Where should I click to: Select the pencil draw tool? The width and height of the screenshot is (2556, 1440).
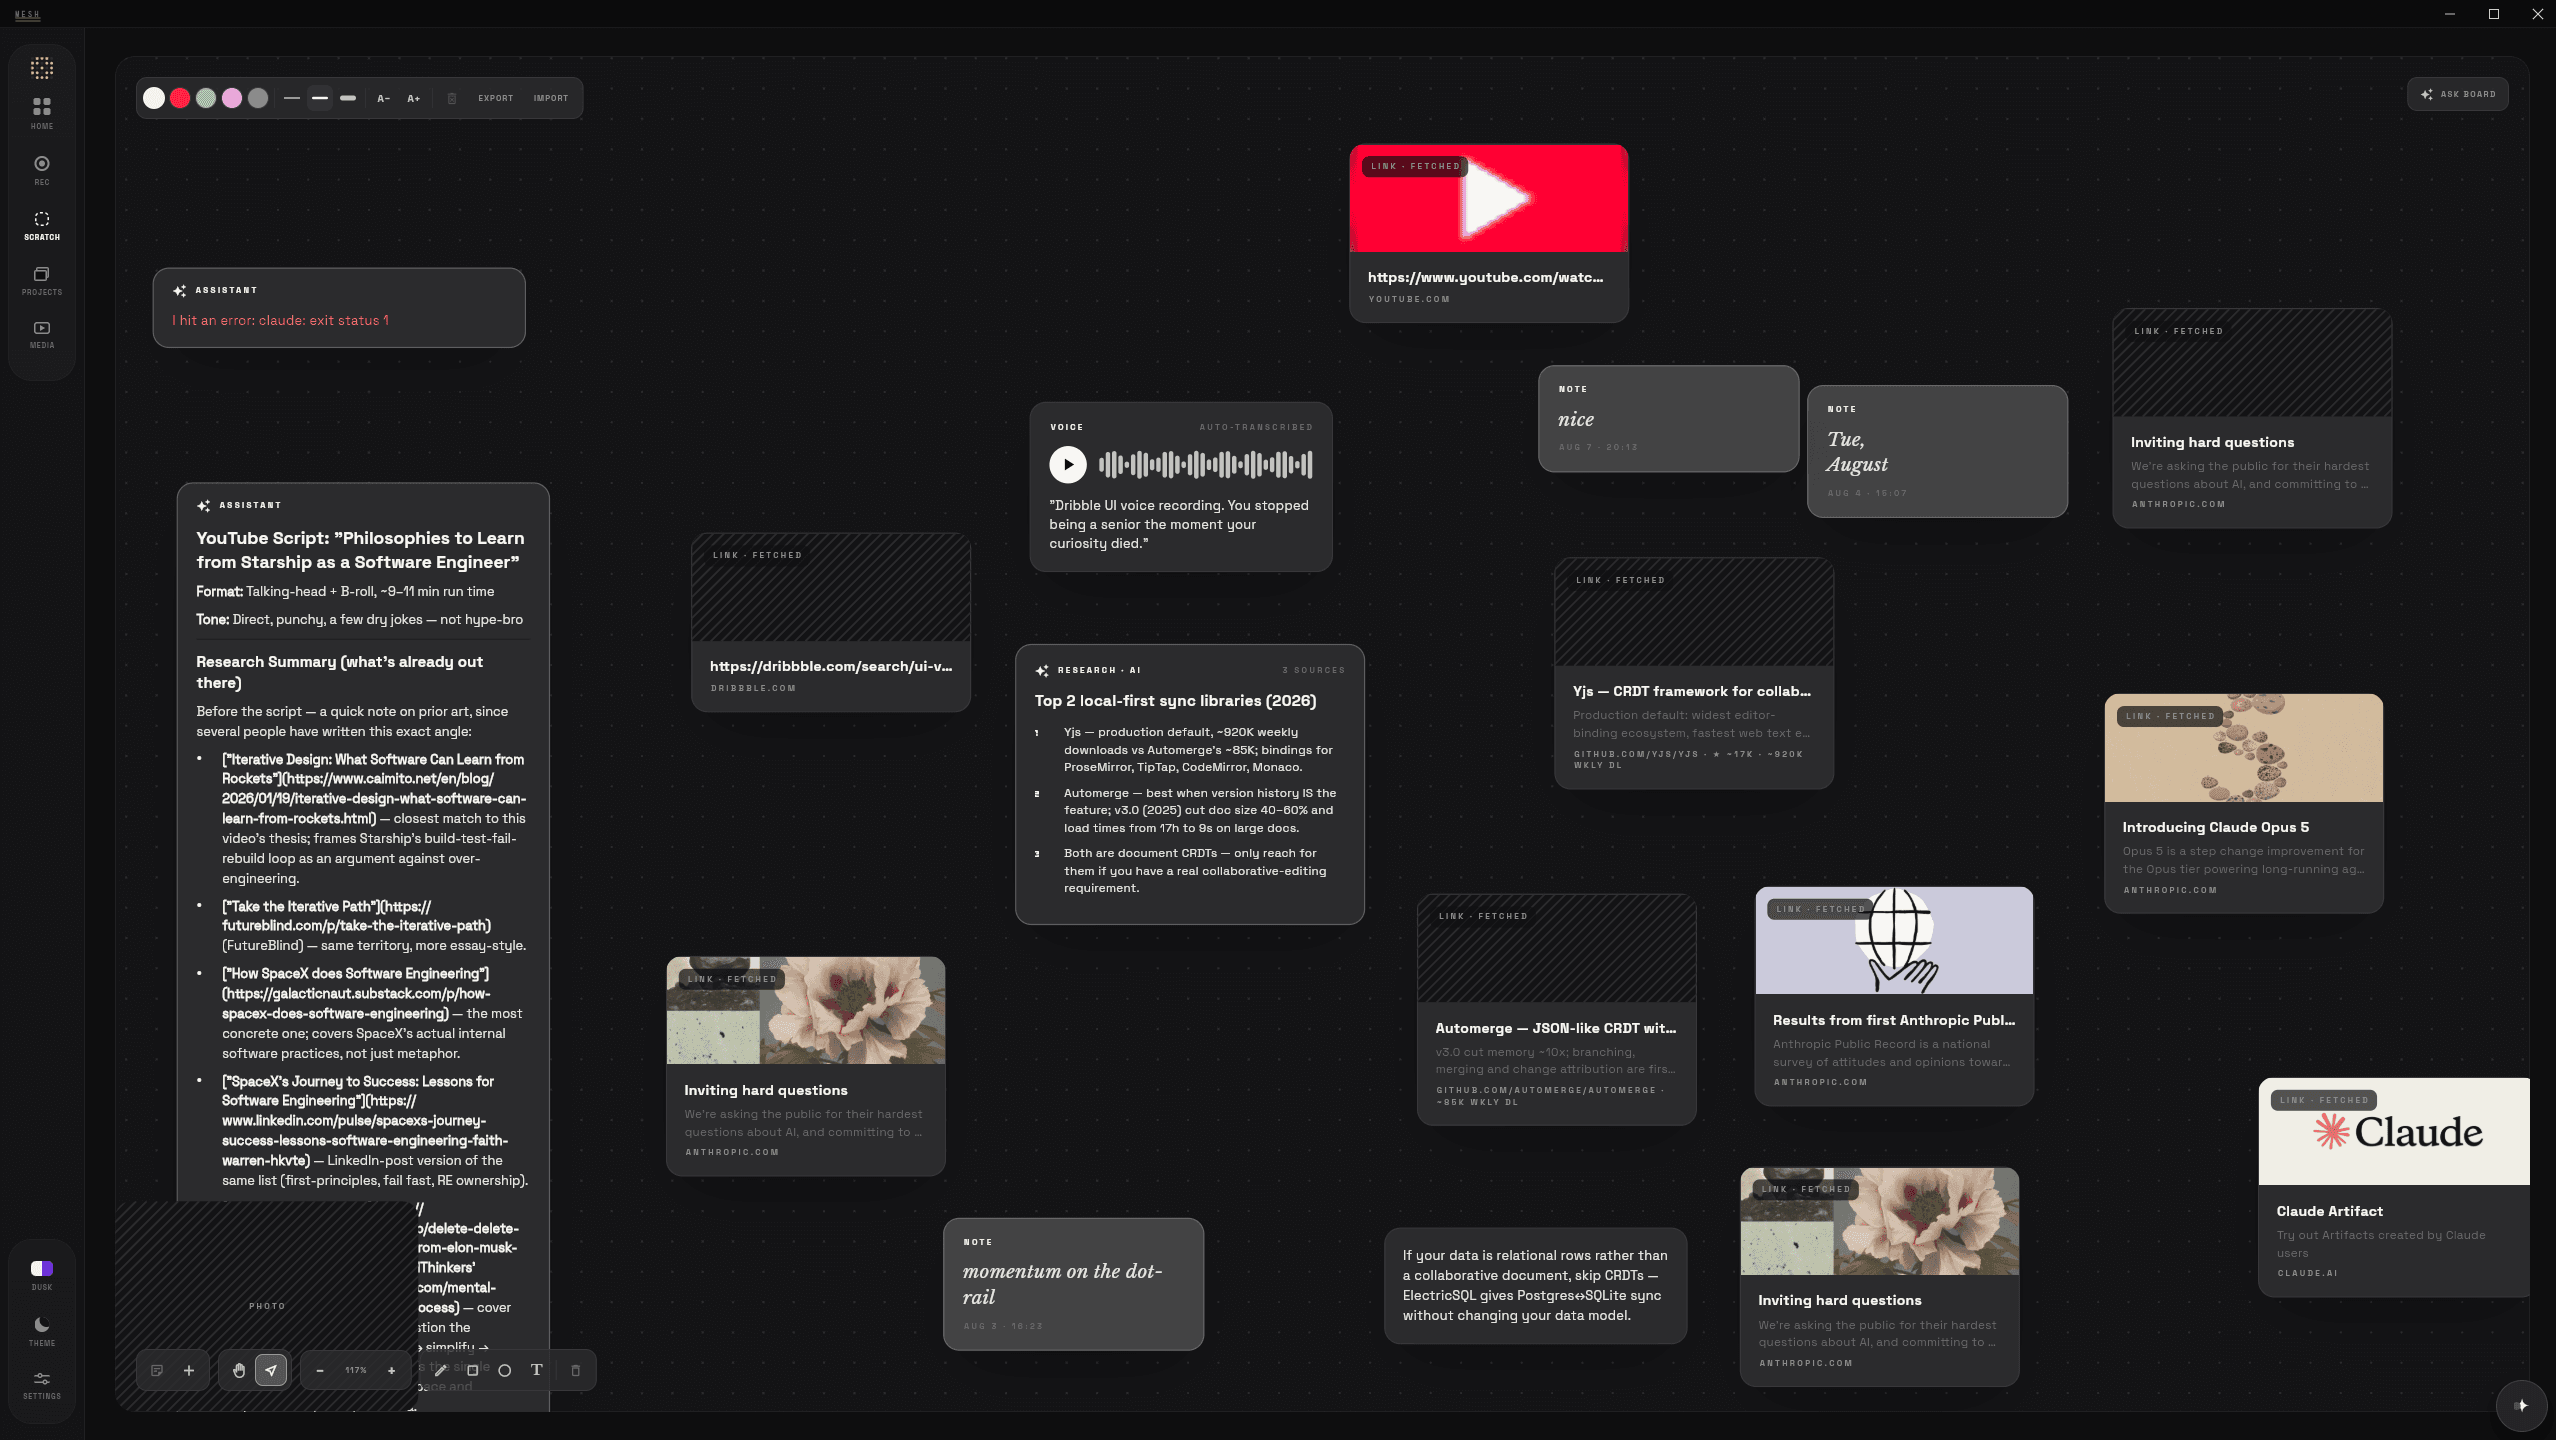441,1370
